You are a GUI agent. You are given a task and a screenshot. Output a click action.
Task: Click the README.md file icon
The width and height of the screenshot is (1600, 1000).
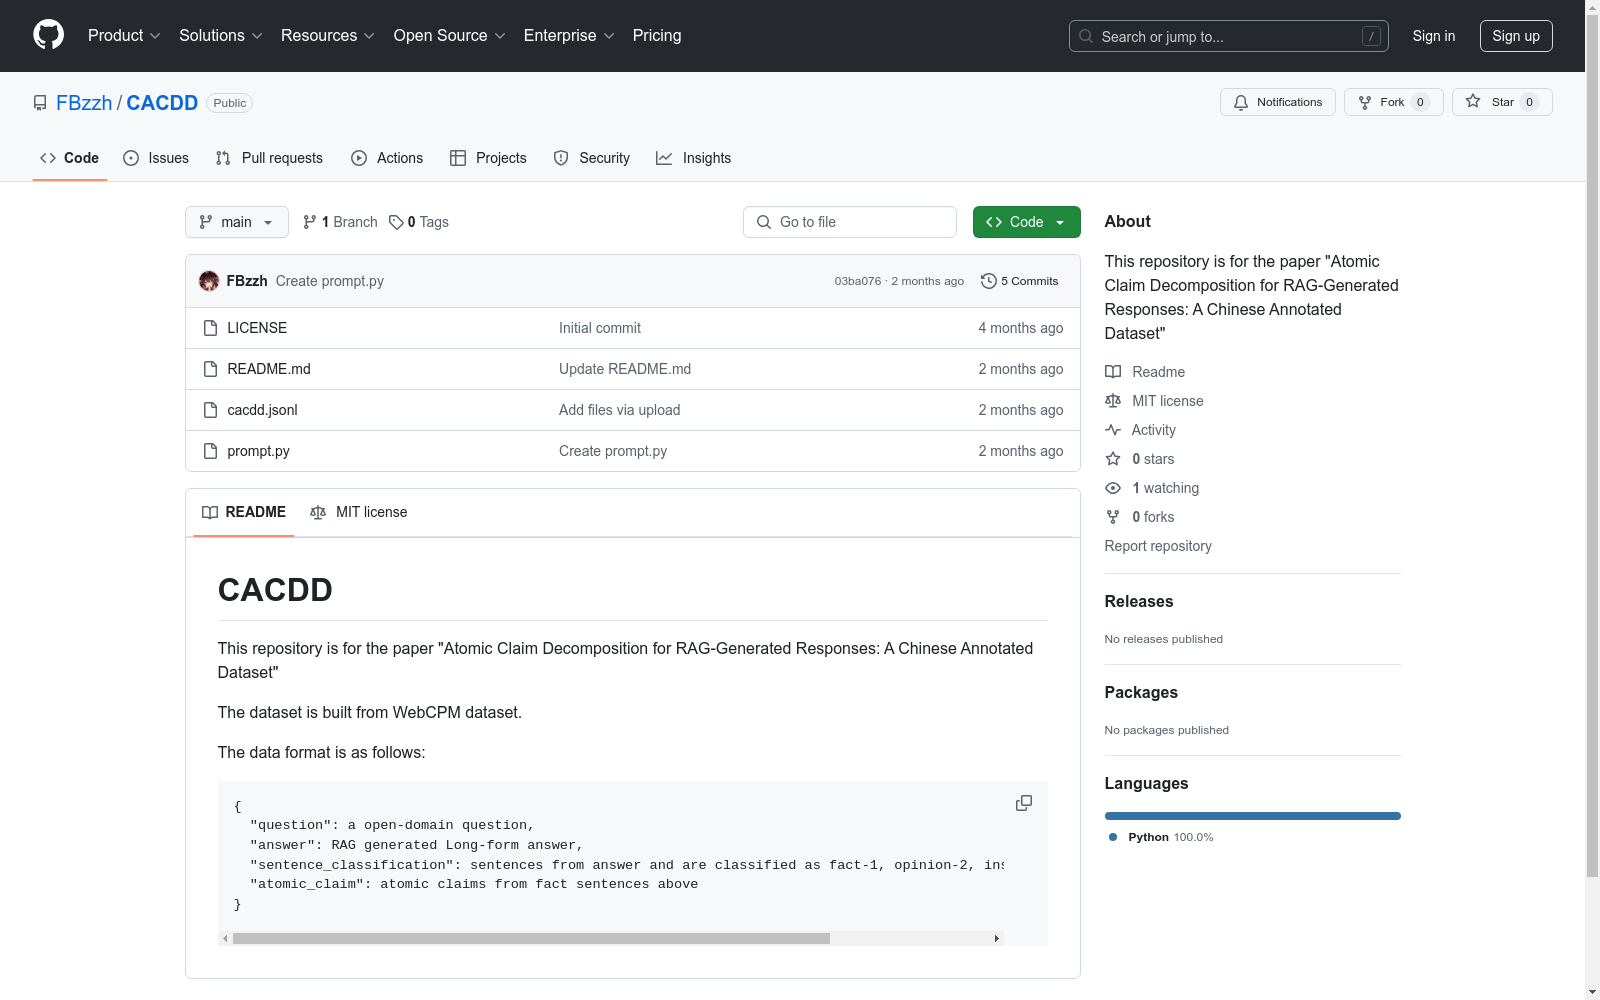tap(210, 369)
